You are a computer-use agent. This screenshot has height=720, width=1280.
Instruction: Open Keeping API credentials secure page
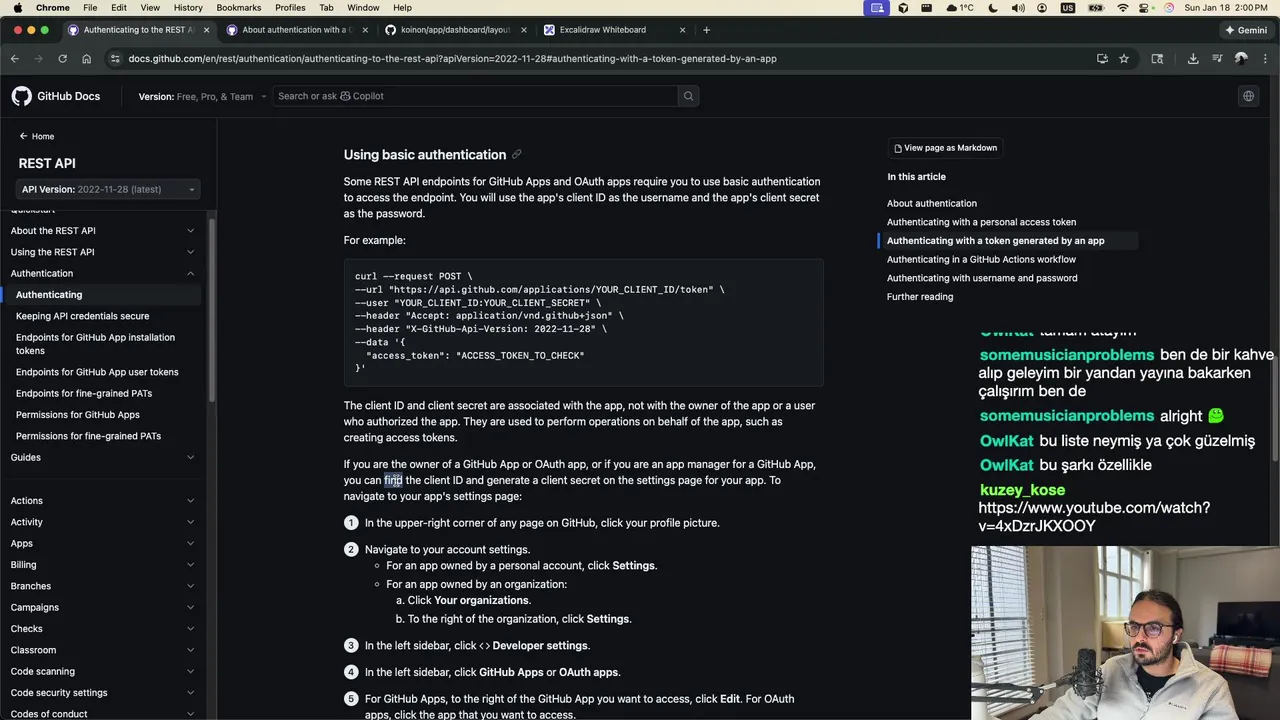[x=83, y=316]
